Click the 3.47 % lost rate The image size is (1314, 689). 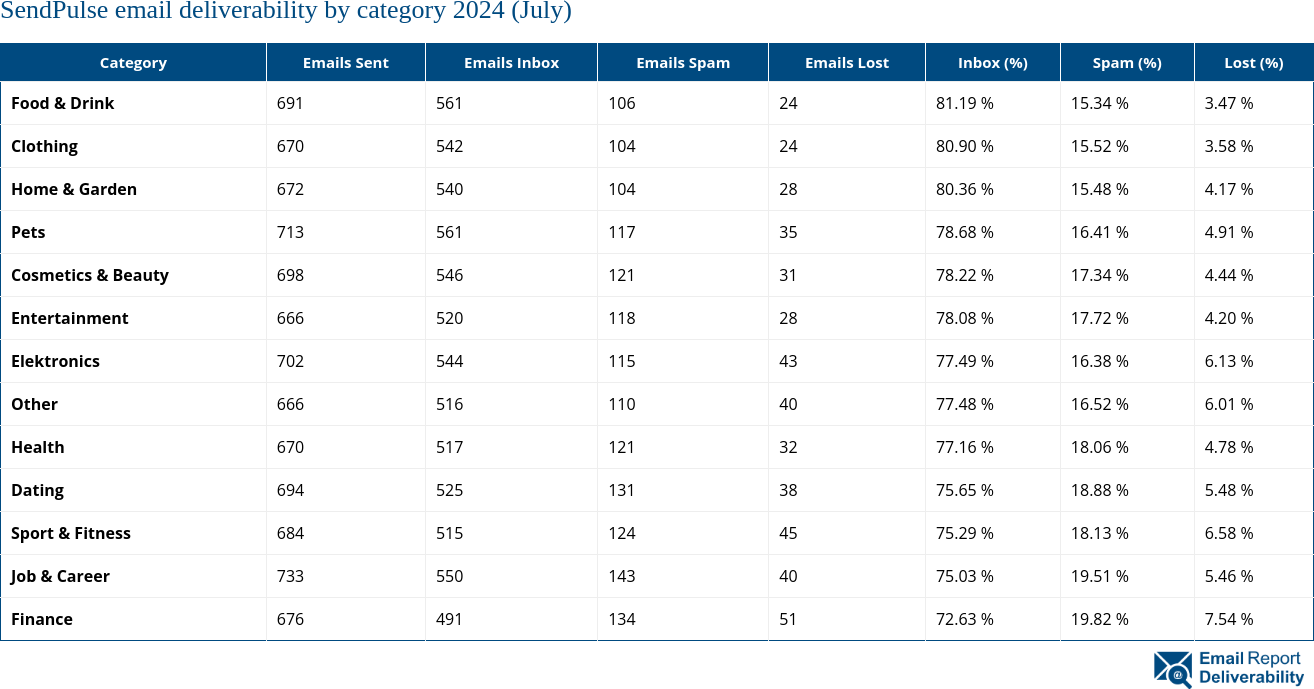click(1229, 103)
